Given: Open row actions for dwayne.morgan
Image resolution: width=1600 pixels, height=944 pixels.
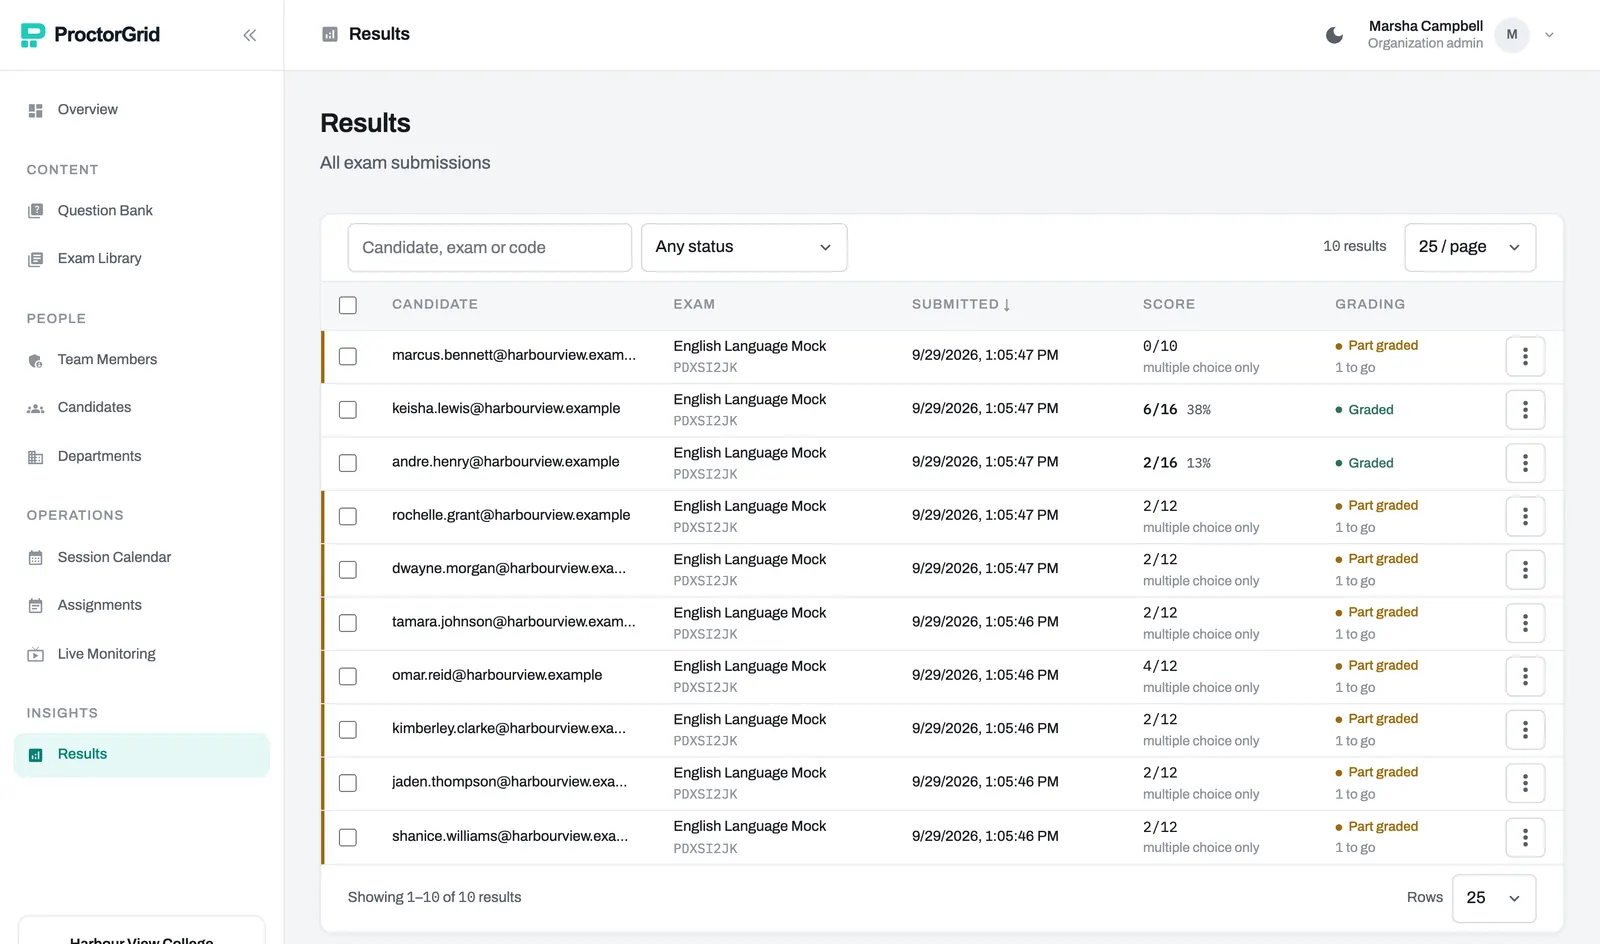Looking at the screenshot, I should click(x=1525, y=570).
